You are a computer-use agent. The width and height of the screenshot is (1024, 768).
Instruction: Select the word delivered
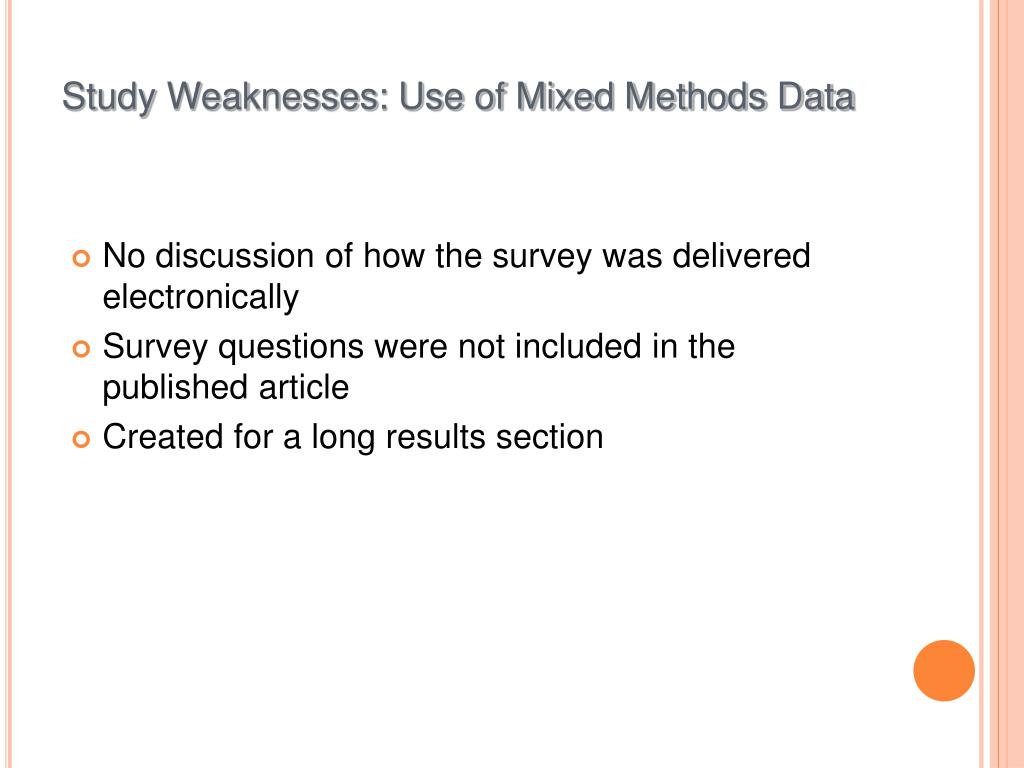pos(741,255)
